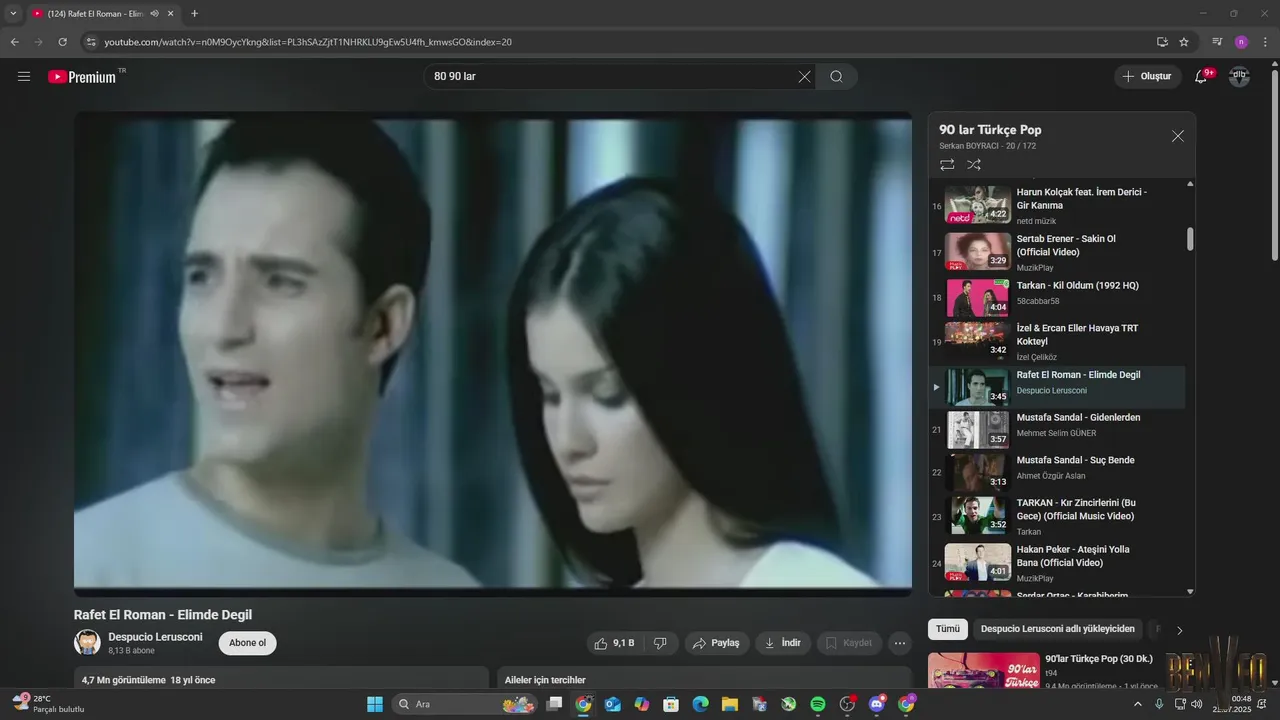Open the YouTube guide hamburger menu

(x=24, y=76)
